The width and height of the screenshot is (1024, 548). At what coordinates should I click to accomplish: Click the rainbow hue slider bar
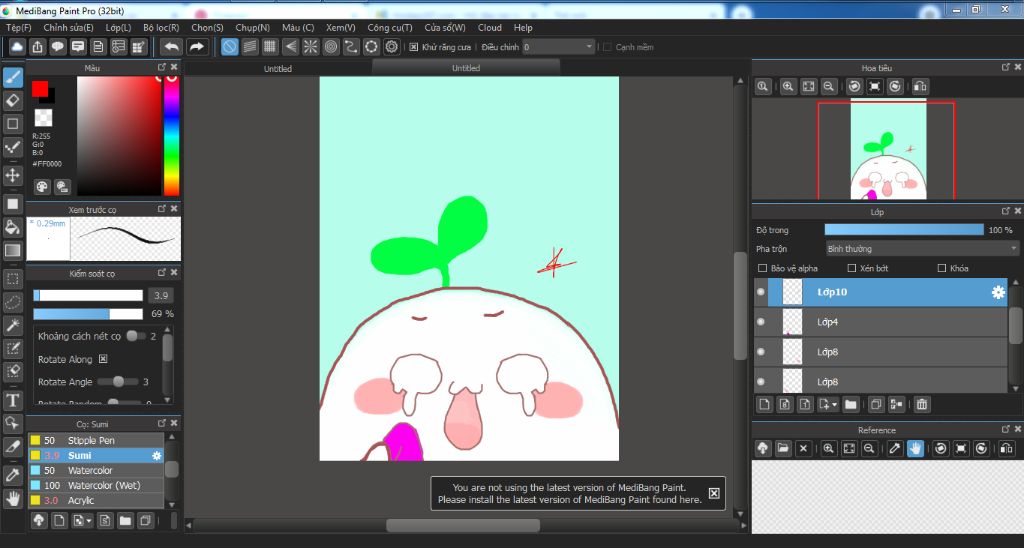click(x=171, y=135)
